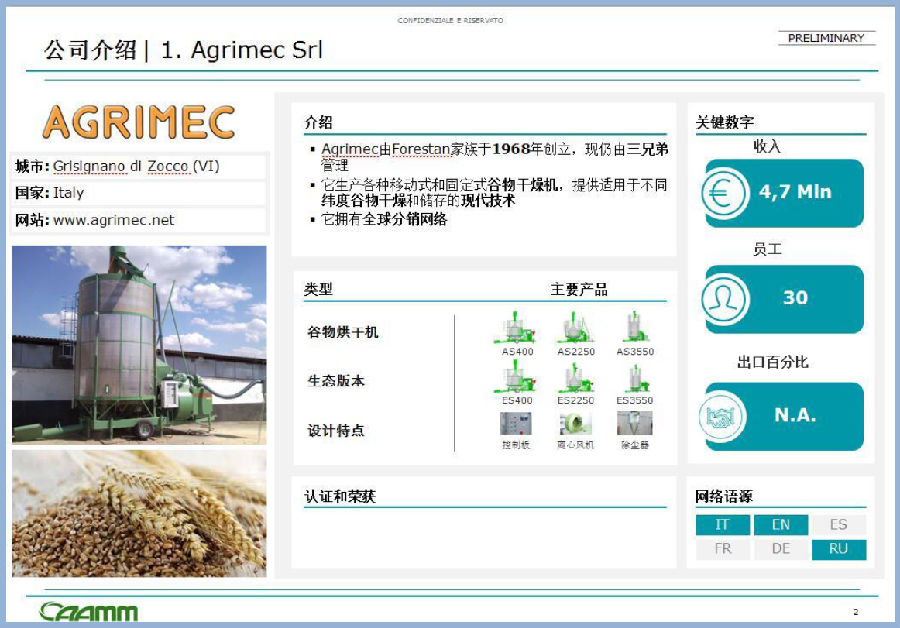
Task: Select the ES2250 dryer product image
Action: 575,378
